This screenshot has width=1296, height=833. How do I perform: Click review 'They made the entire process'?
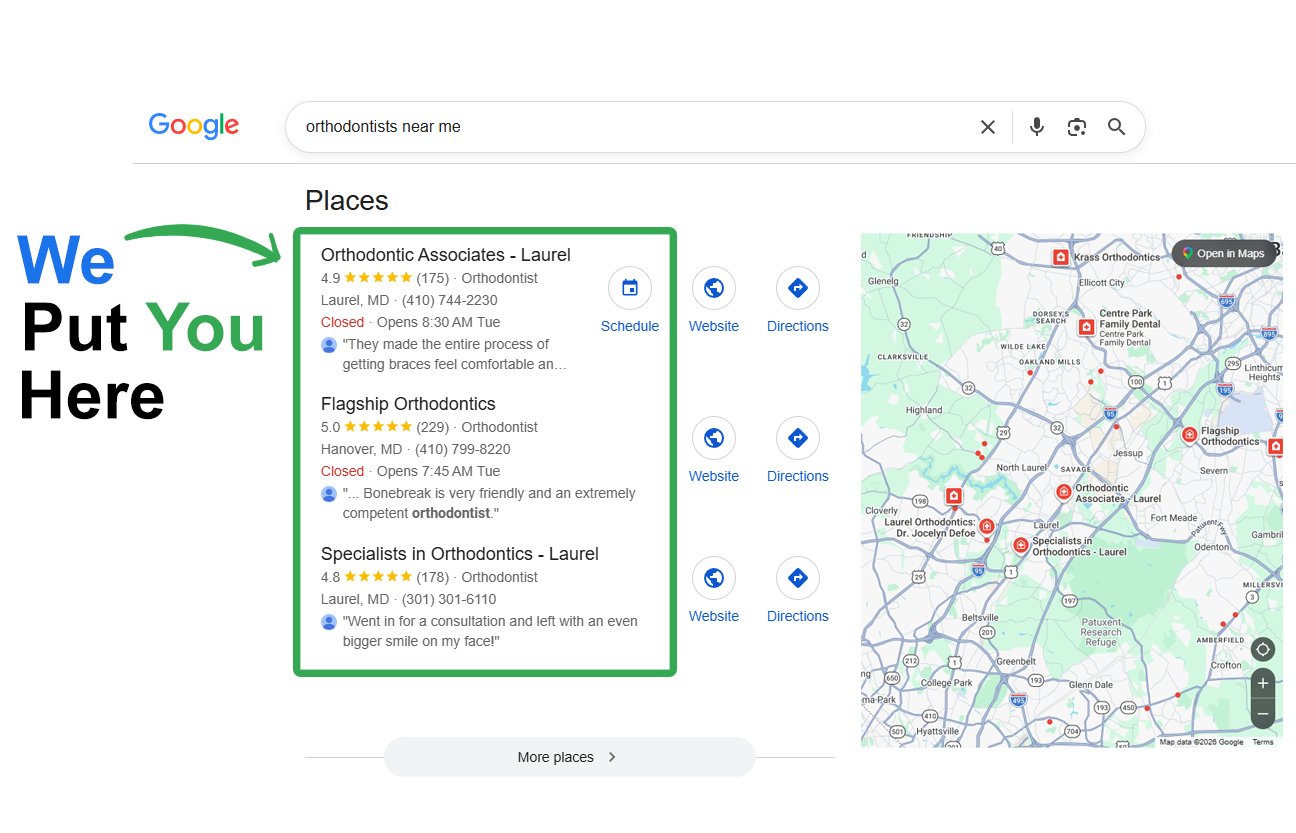point(455,354)
